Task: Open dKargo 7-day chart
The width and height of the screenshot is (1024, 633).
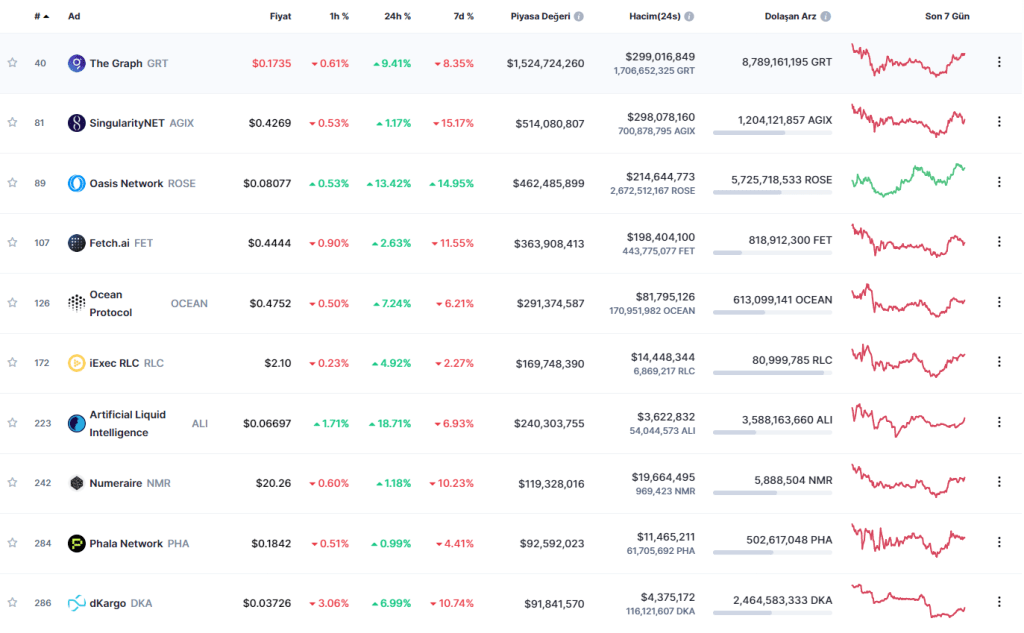Action: click(x=908, y=600)
